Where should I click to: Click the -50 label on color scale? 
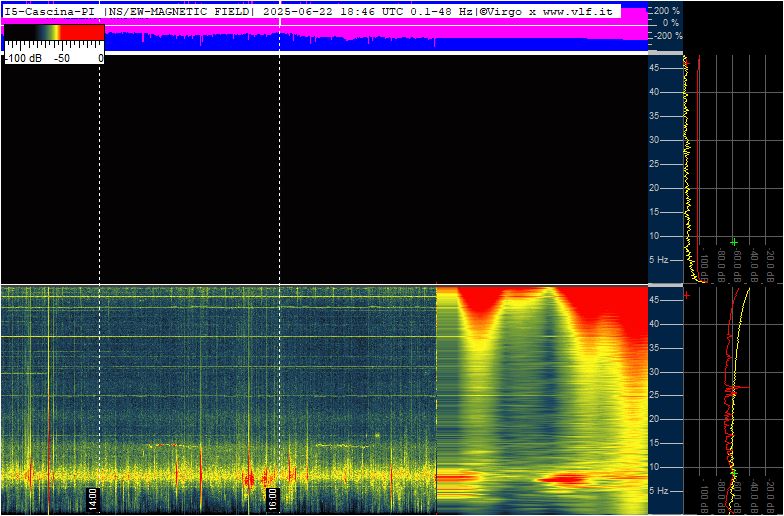pyautogui.click(x=62, y=58)
